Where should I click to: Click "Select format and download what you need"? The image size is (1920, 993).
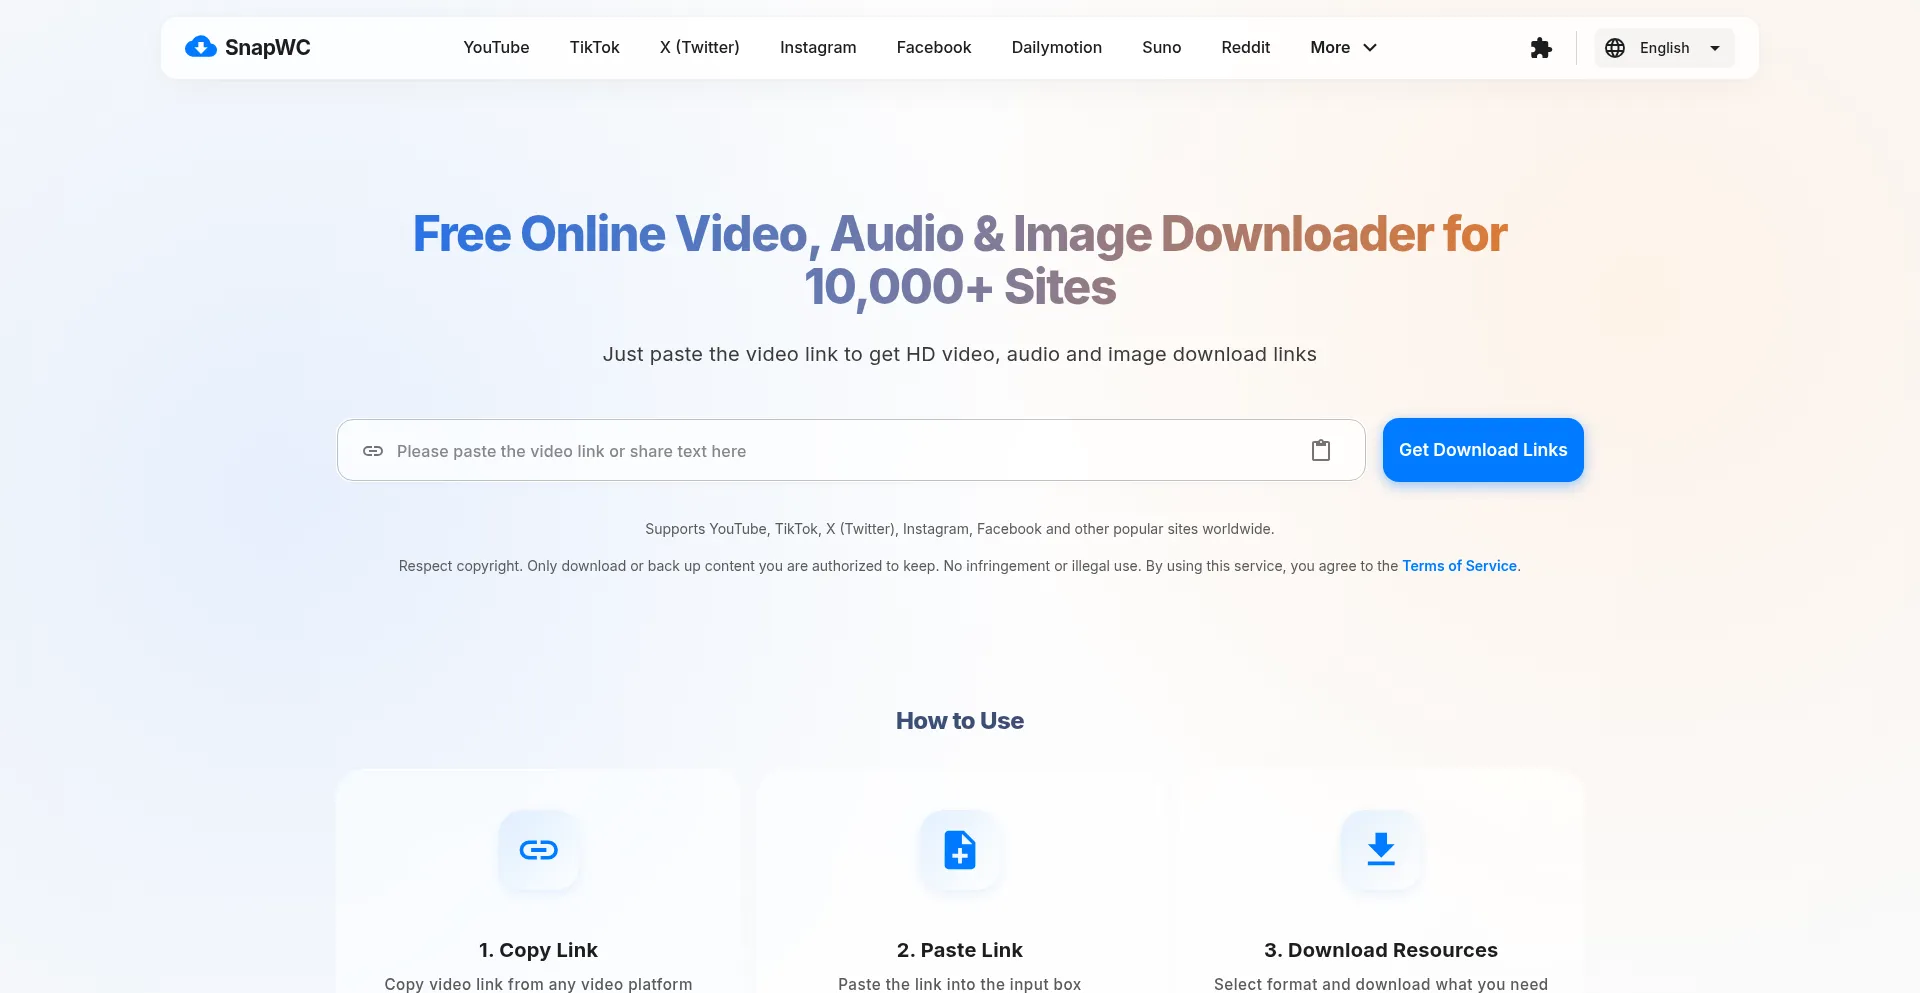tap(1381, 984)
